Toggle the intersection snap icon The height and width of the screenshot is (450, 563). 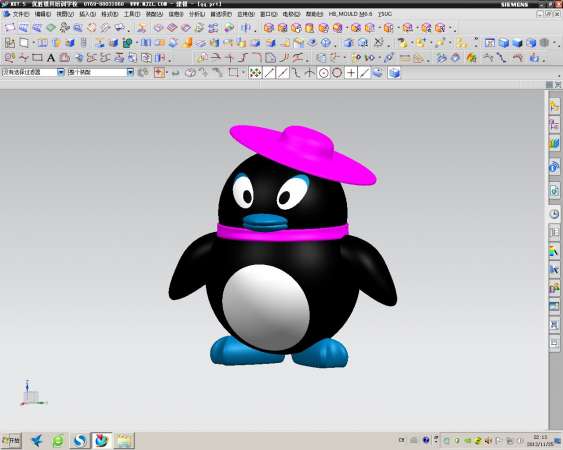[310, 73]
